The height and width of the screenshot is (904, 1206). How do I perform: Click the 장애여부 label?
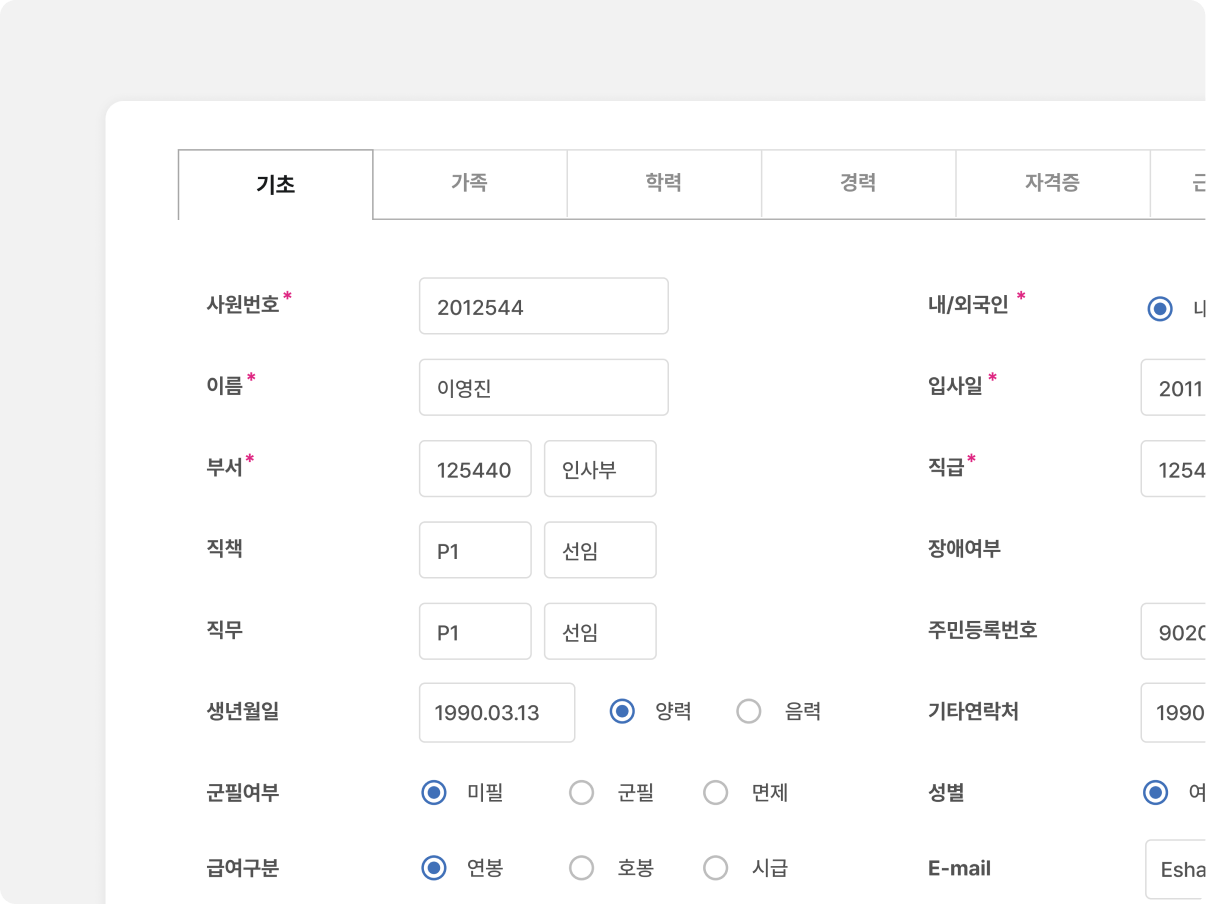click(x=964, y=549)
